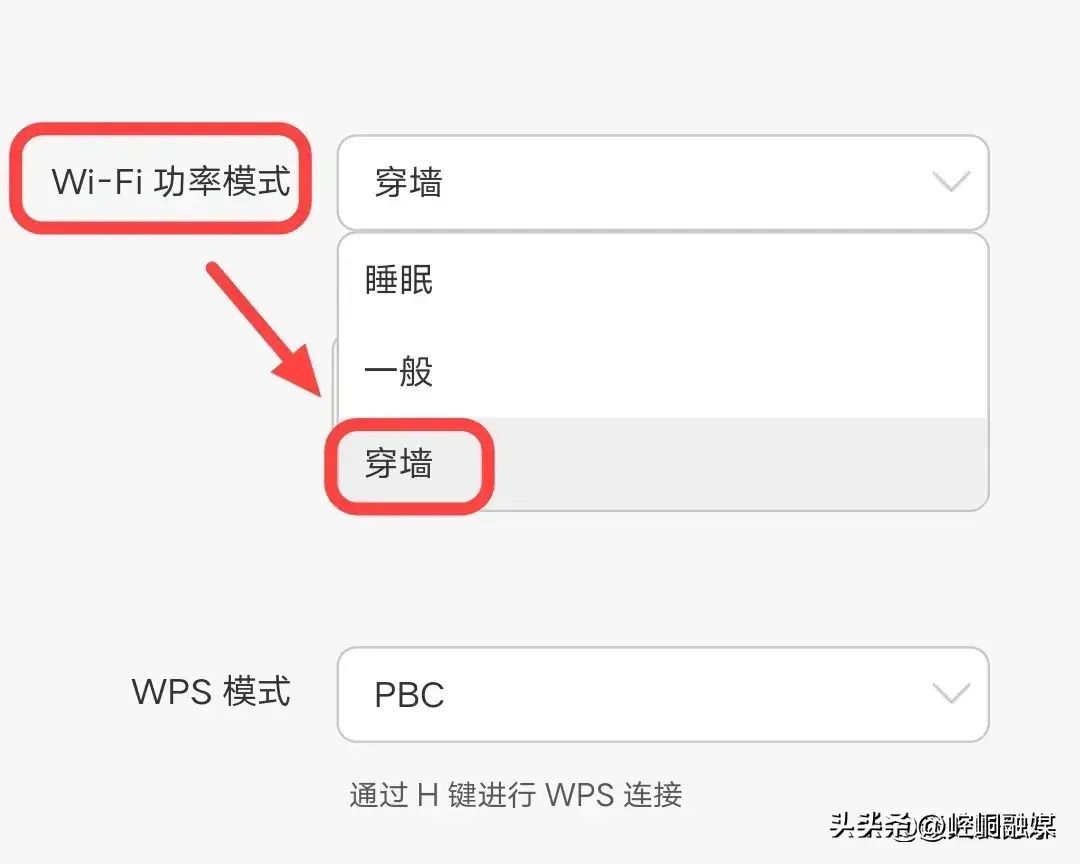Click the chevron arrow in PBC box
The width and height of the screenshot is (1080, 864).
(x=951, y=693)
